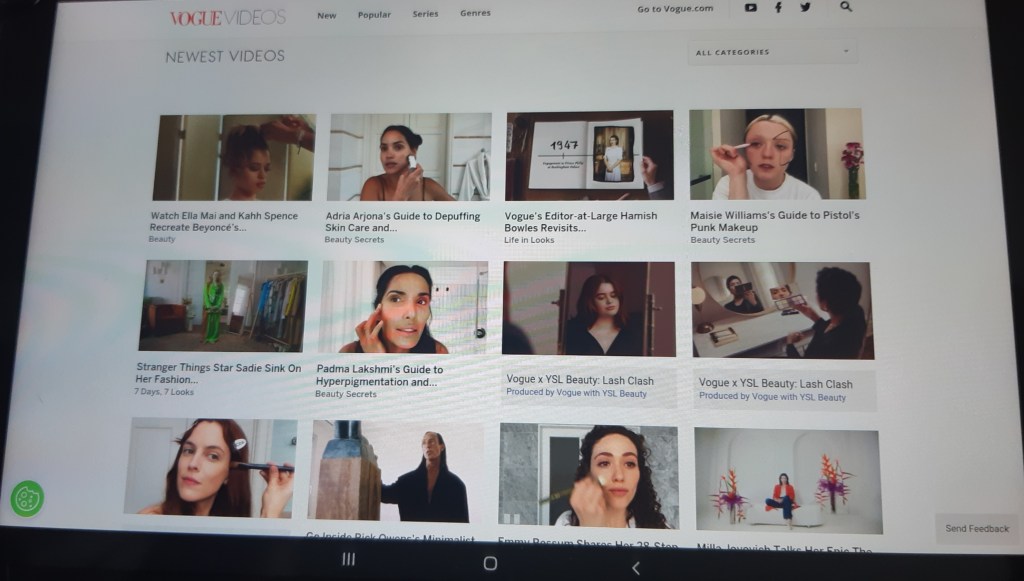Open Padma Lakshmi's Hyperpigmentation guide thumbnail
Screen dimensions: 1024x581
click(404, 308)
